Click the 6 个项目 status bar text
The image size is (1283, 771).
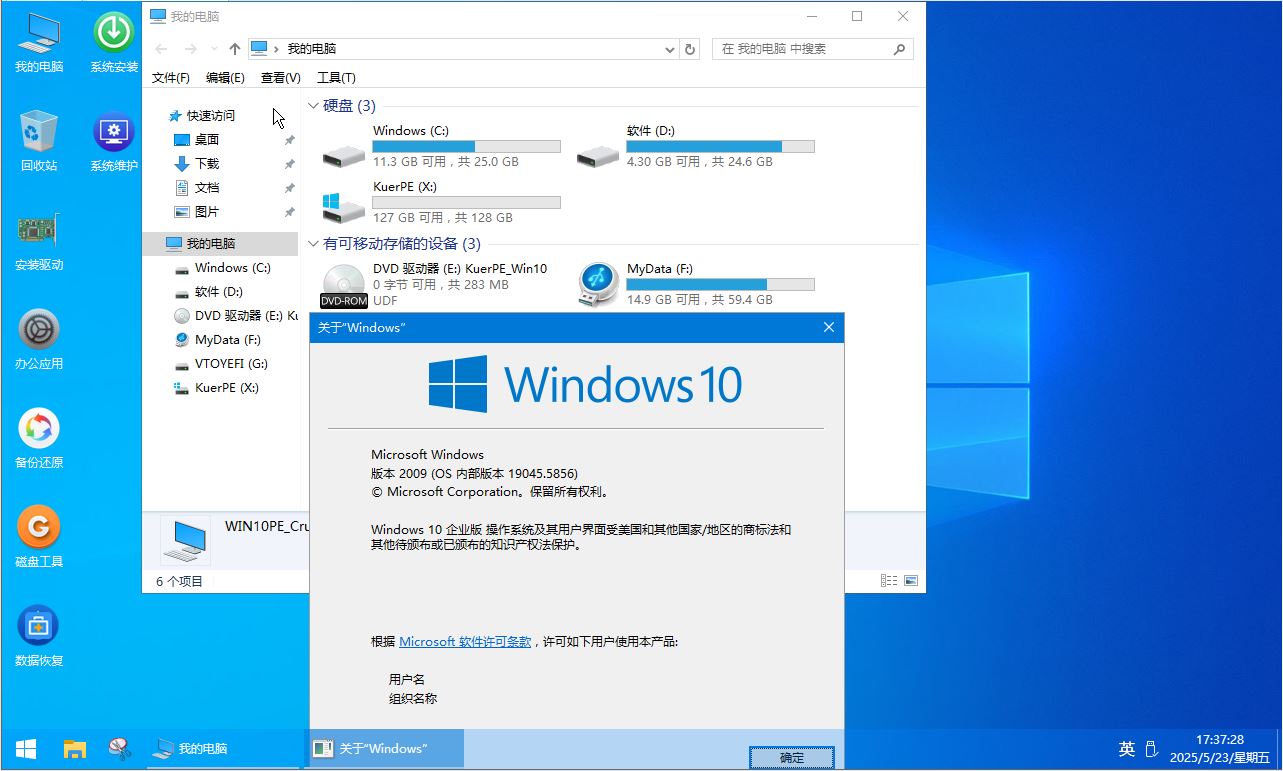click(x=180, y=582)
